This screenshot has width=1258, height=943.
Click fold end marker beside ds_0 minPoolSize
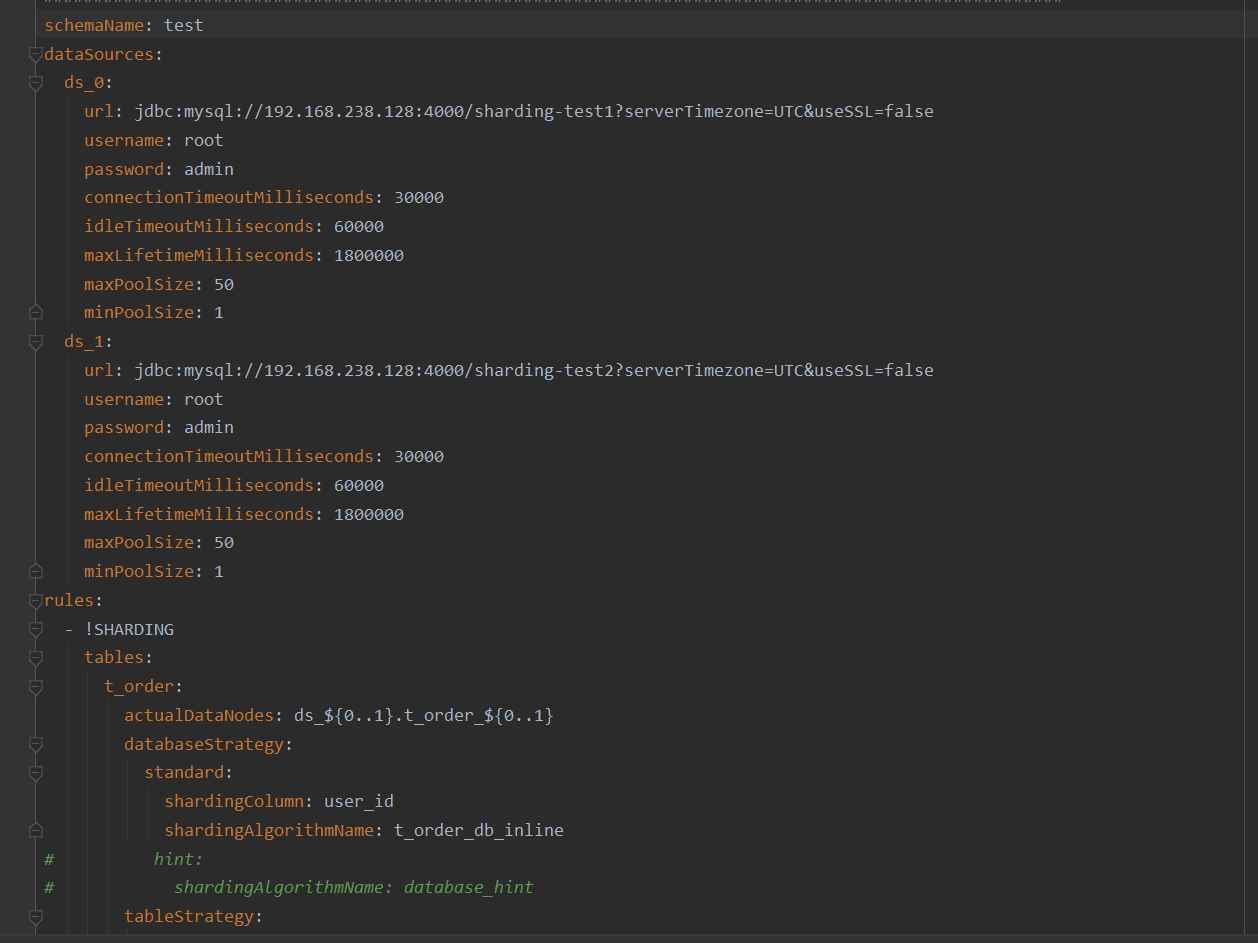pyautogui.click(x=36, y=312)
